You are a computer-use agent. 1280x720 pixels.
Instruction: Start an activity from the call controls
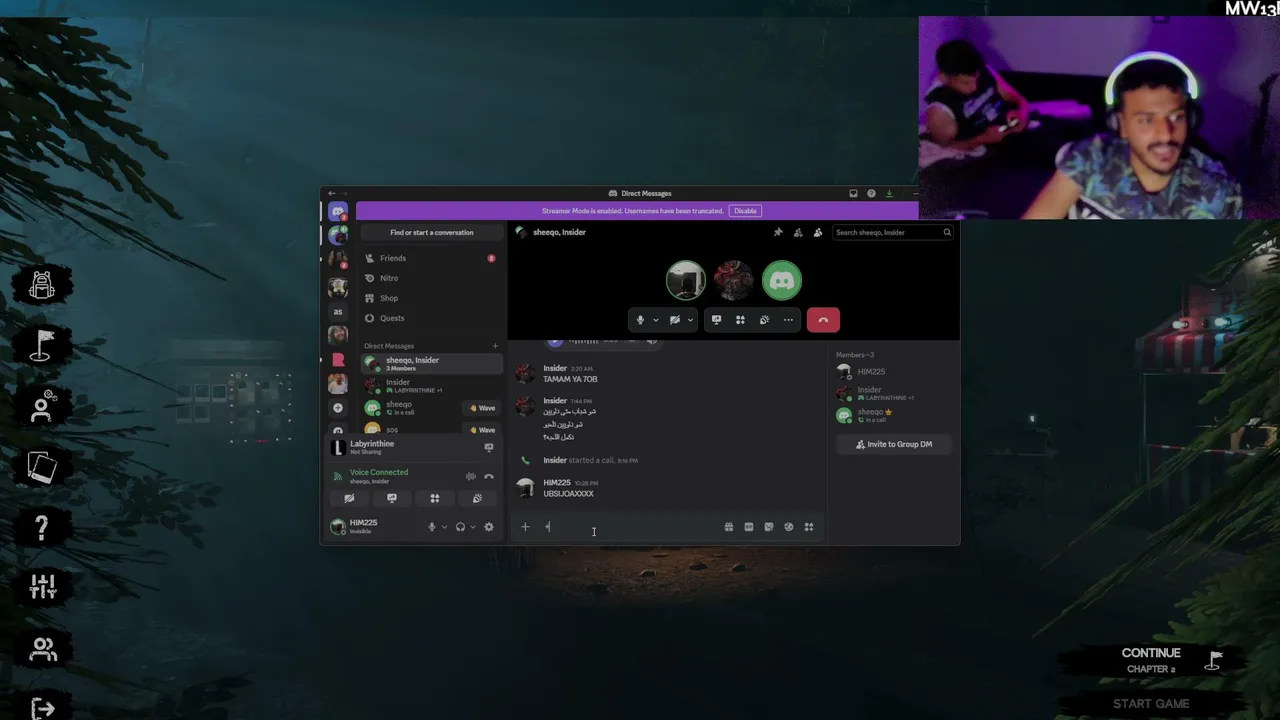740,320
